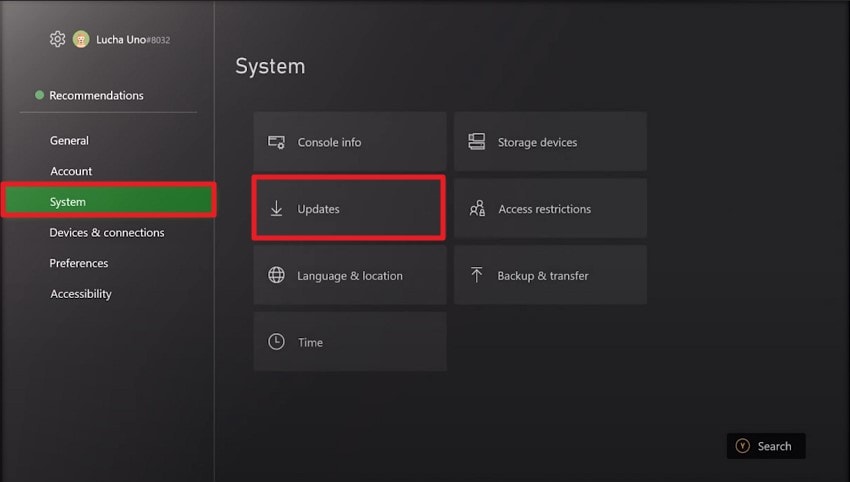Open the Time tile
850x482 pixels.
tap(350, 342)
